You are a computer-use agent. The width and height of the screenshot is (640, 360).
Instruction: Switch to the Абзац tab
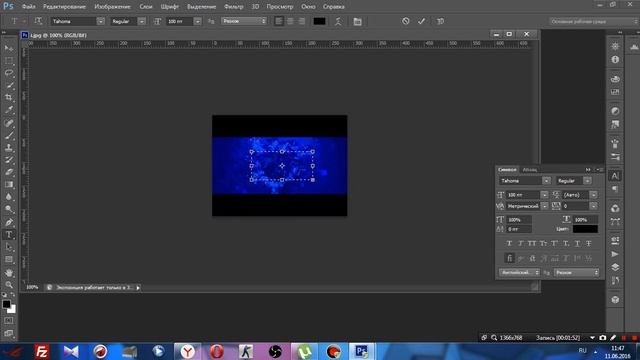530,169
